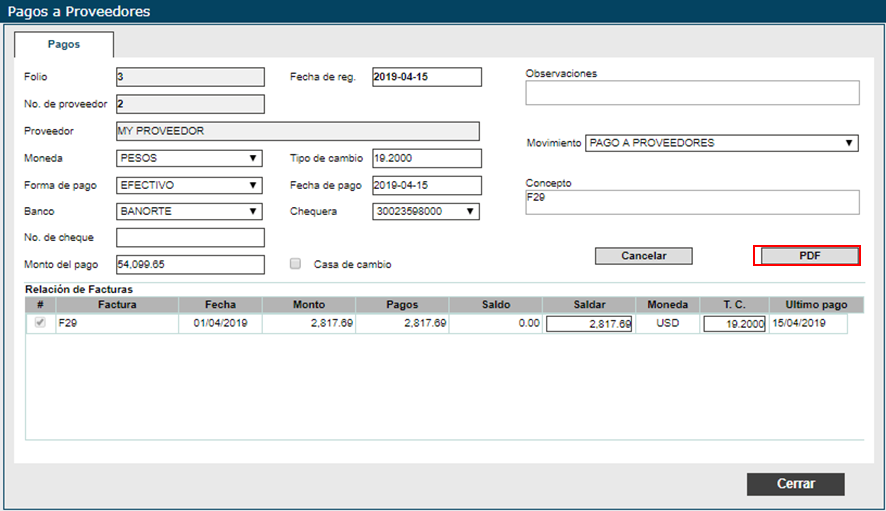Focus the No. de cheque field
This screenshot has width=886, height=511.
tap(190, 238)
